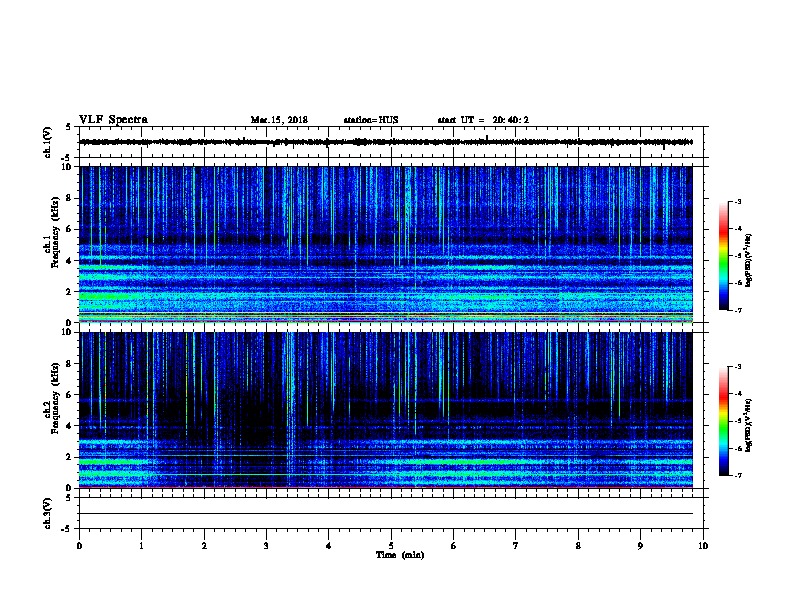Click the "10" kHz tick of the ch.2 frequency axis

(x=67, y=332)
